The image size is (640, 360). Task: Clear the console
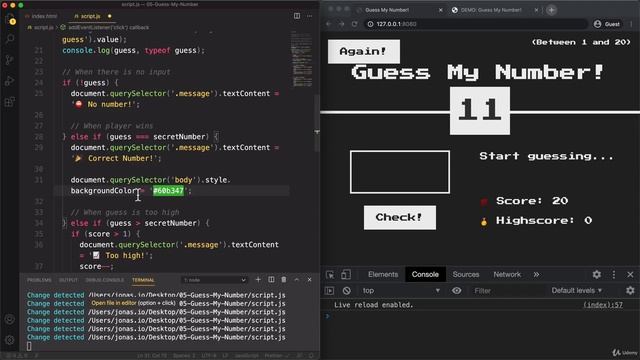[x=347, y=291]
